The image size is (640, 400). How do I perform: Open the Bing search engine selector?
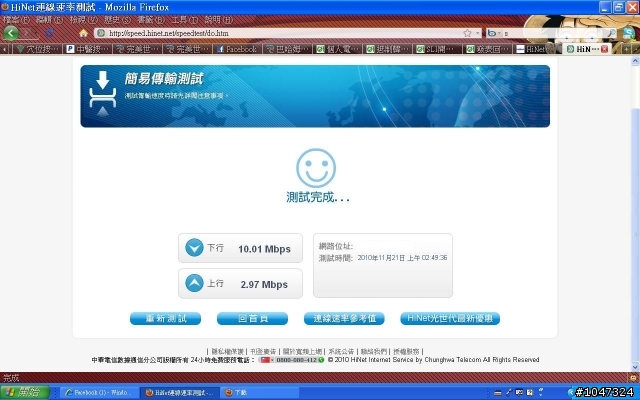[x=494, y=33]
